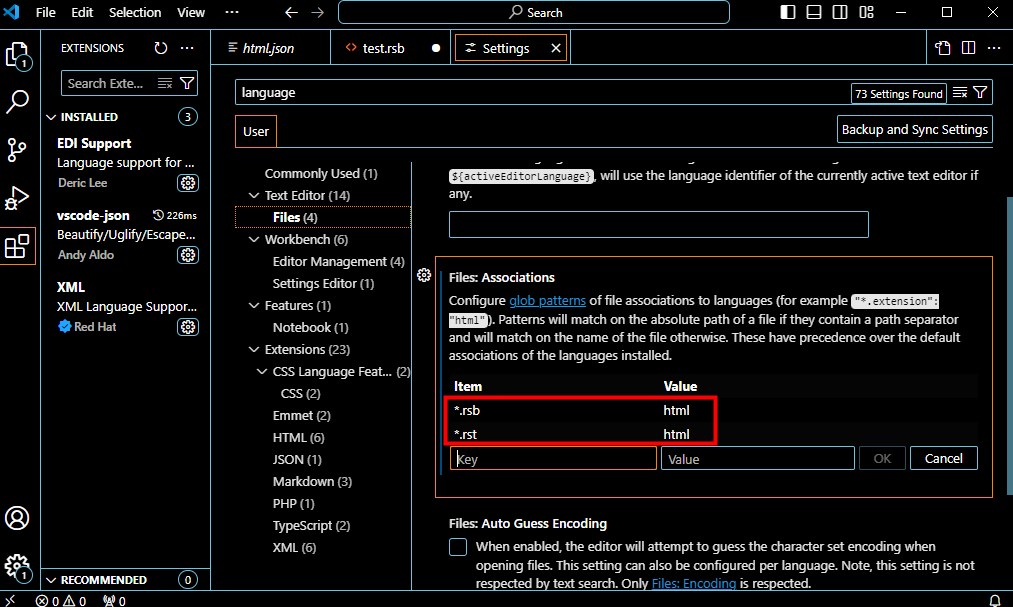
Task: Open the File menu
Action: (45, 12)
